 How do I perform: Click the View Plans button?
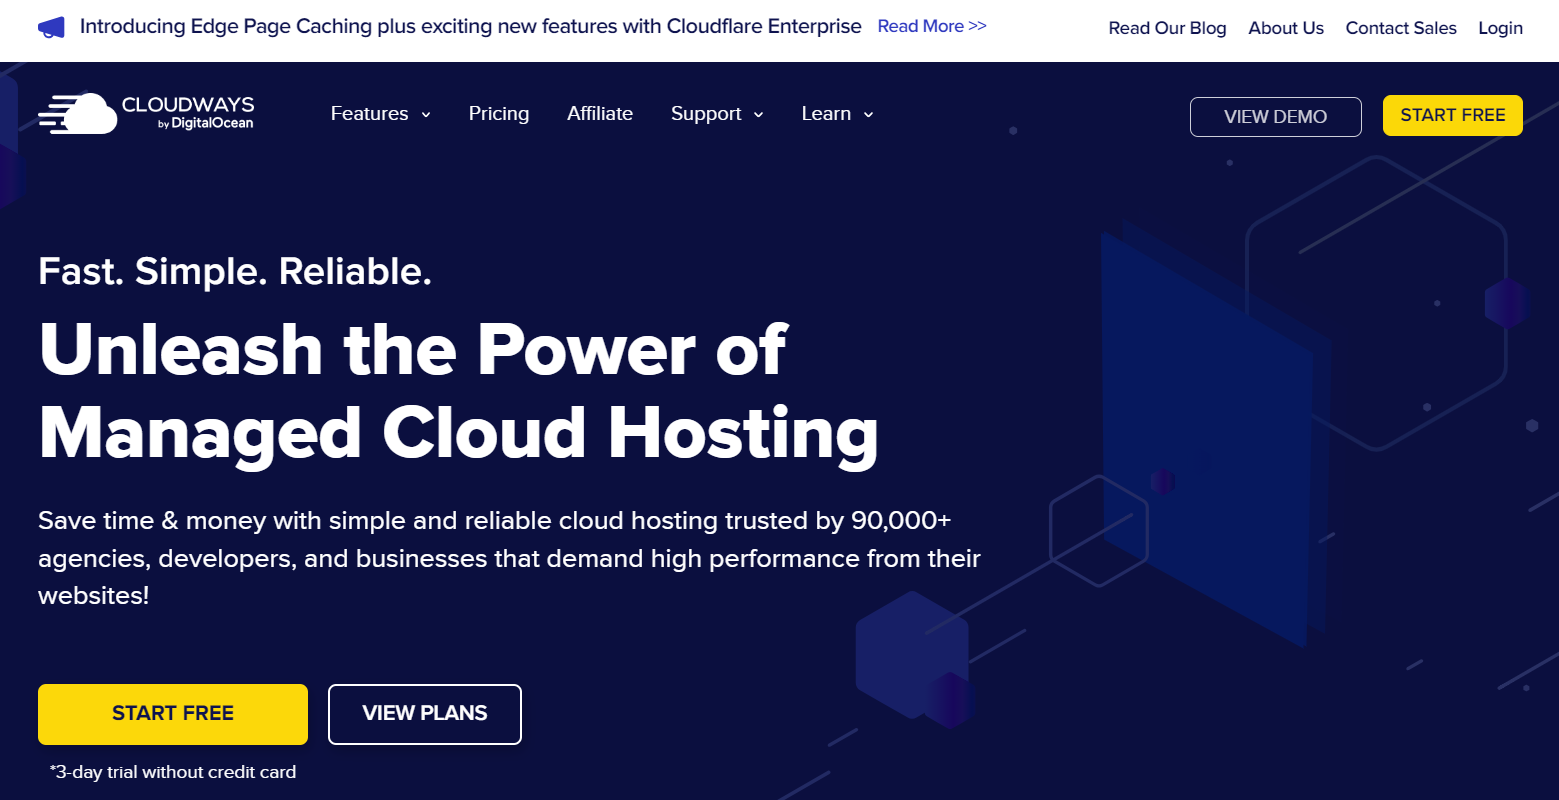click(x=425, y=714)
